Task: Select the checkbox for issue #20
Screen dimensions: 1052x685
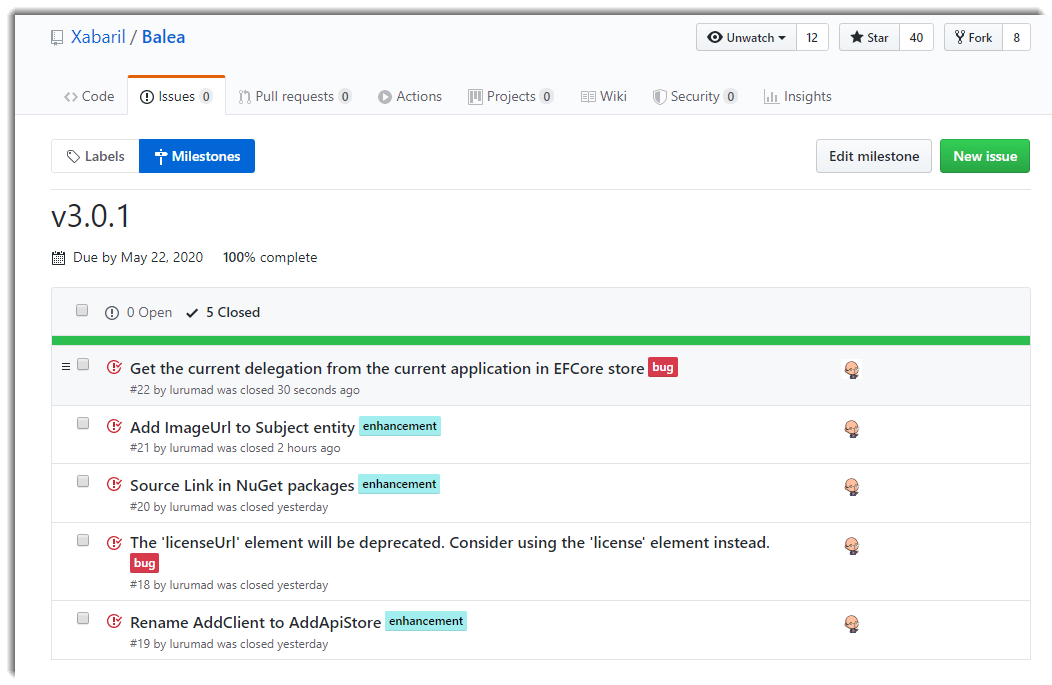Action: pos(82,481)
